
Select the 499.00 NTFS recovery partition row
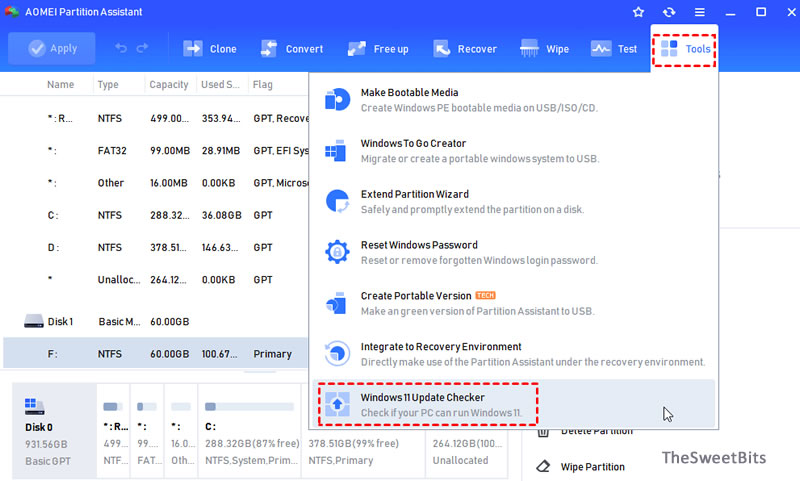coord(156,118)
